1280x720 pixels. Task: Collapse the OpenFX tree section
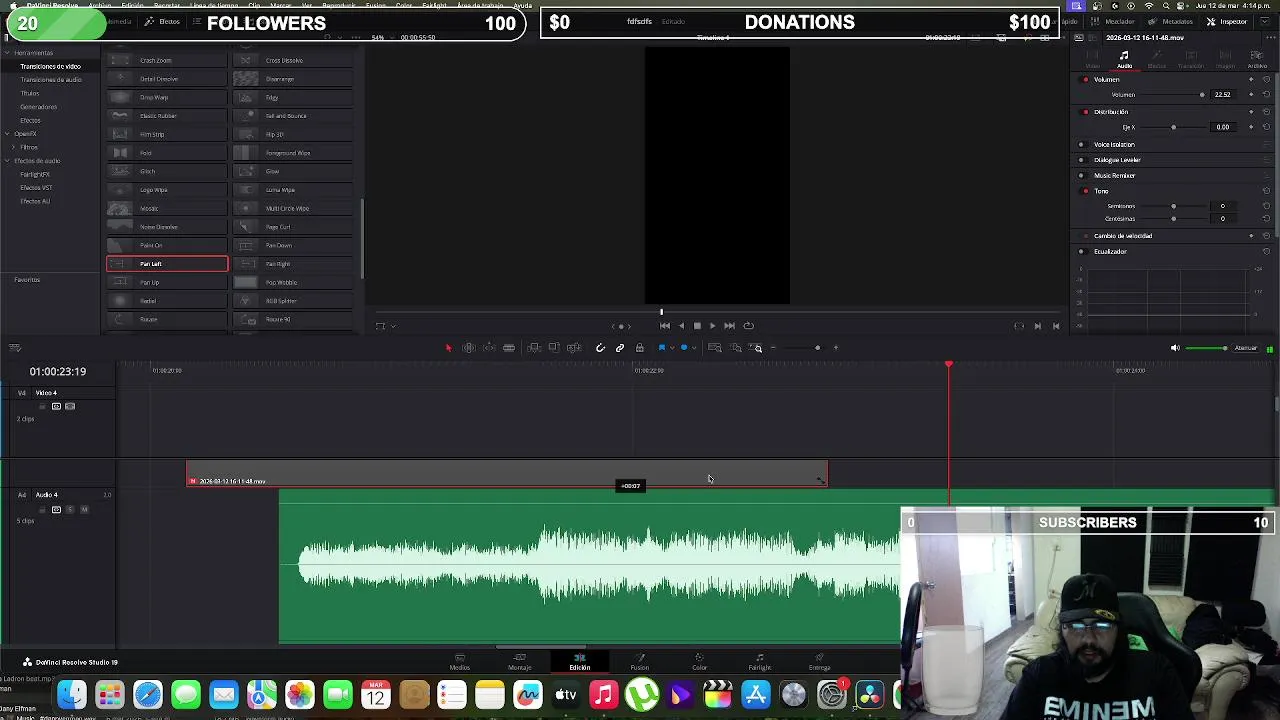point(7,134)
